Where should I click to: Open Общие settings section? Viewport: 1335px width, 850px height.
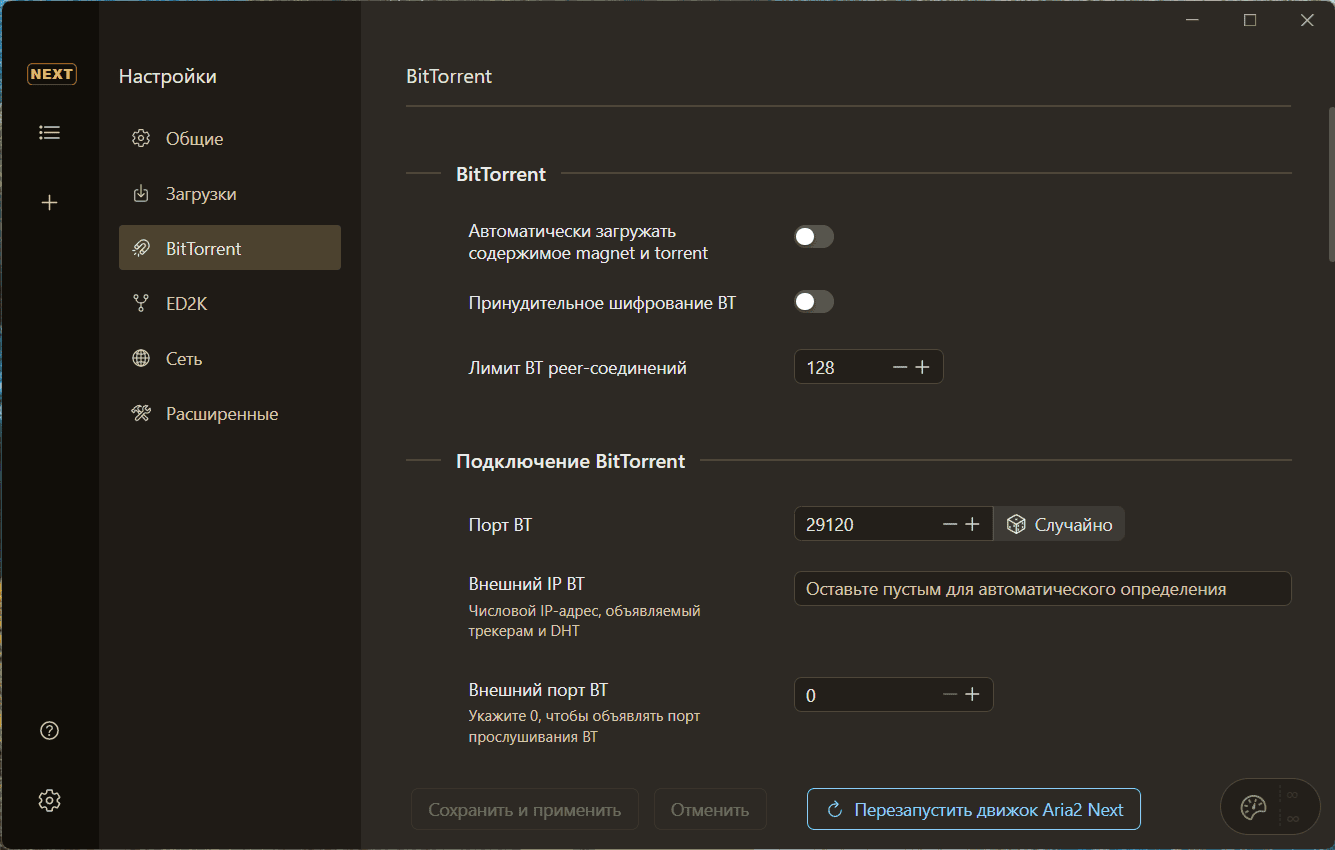(x=230, y=139)
